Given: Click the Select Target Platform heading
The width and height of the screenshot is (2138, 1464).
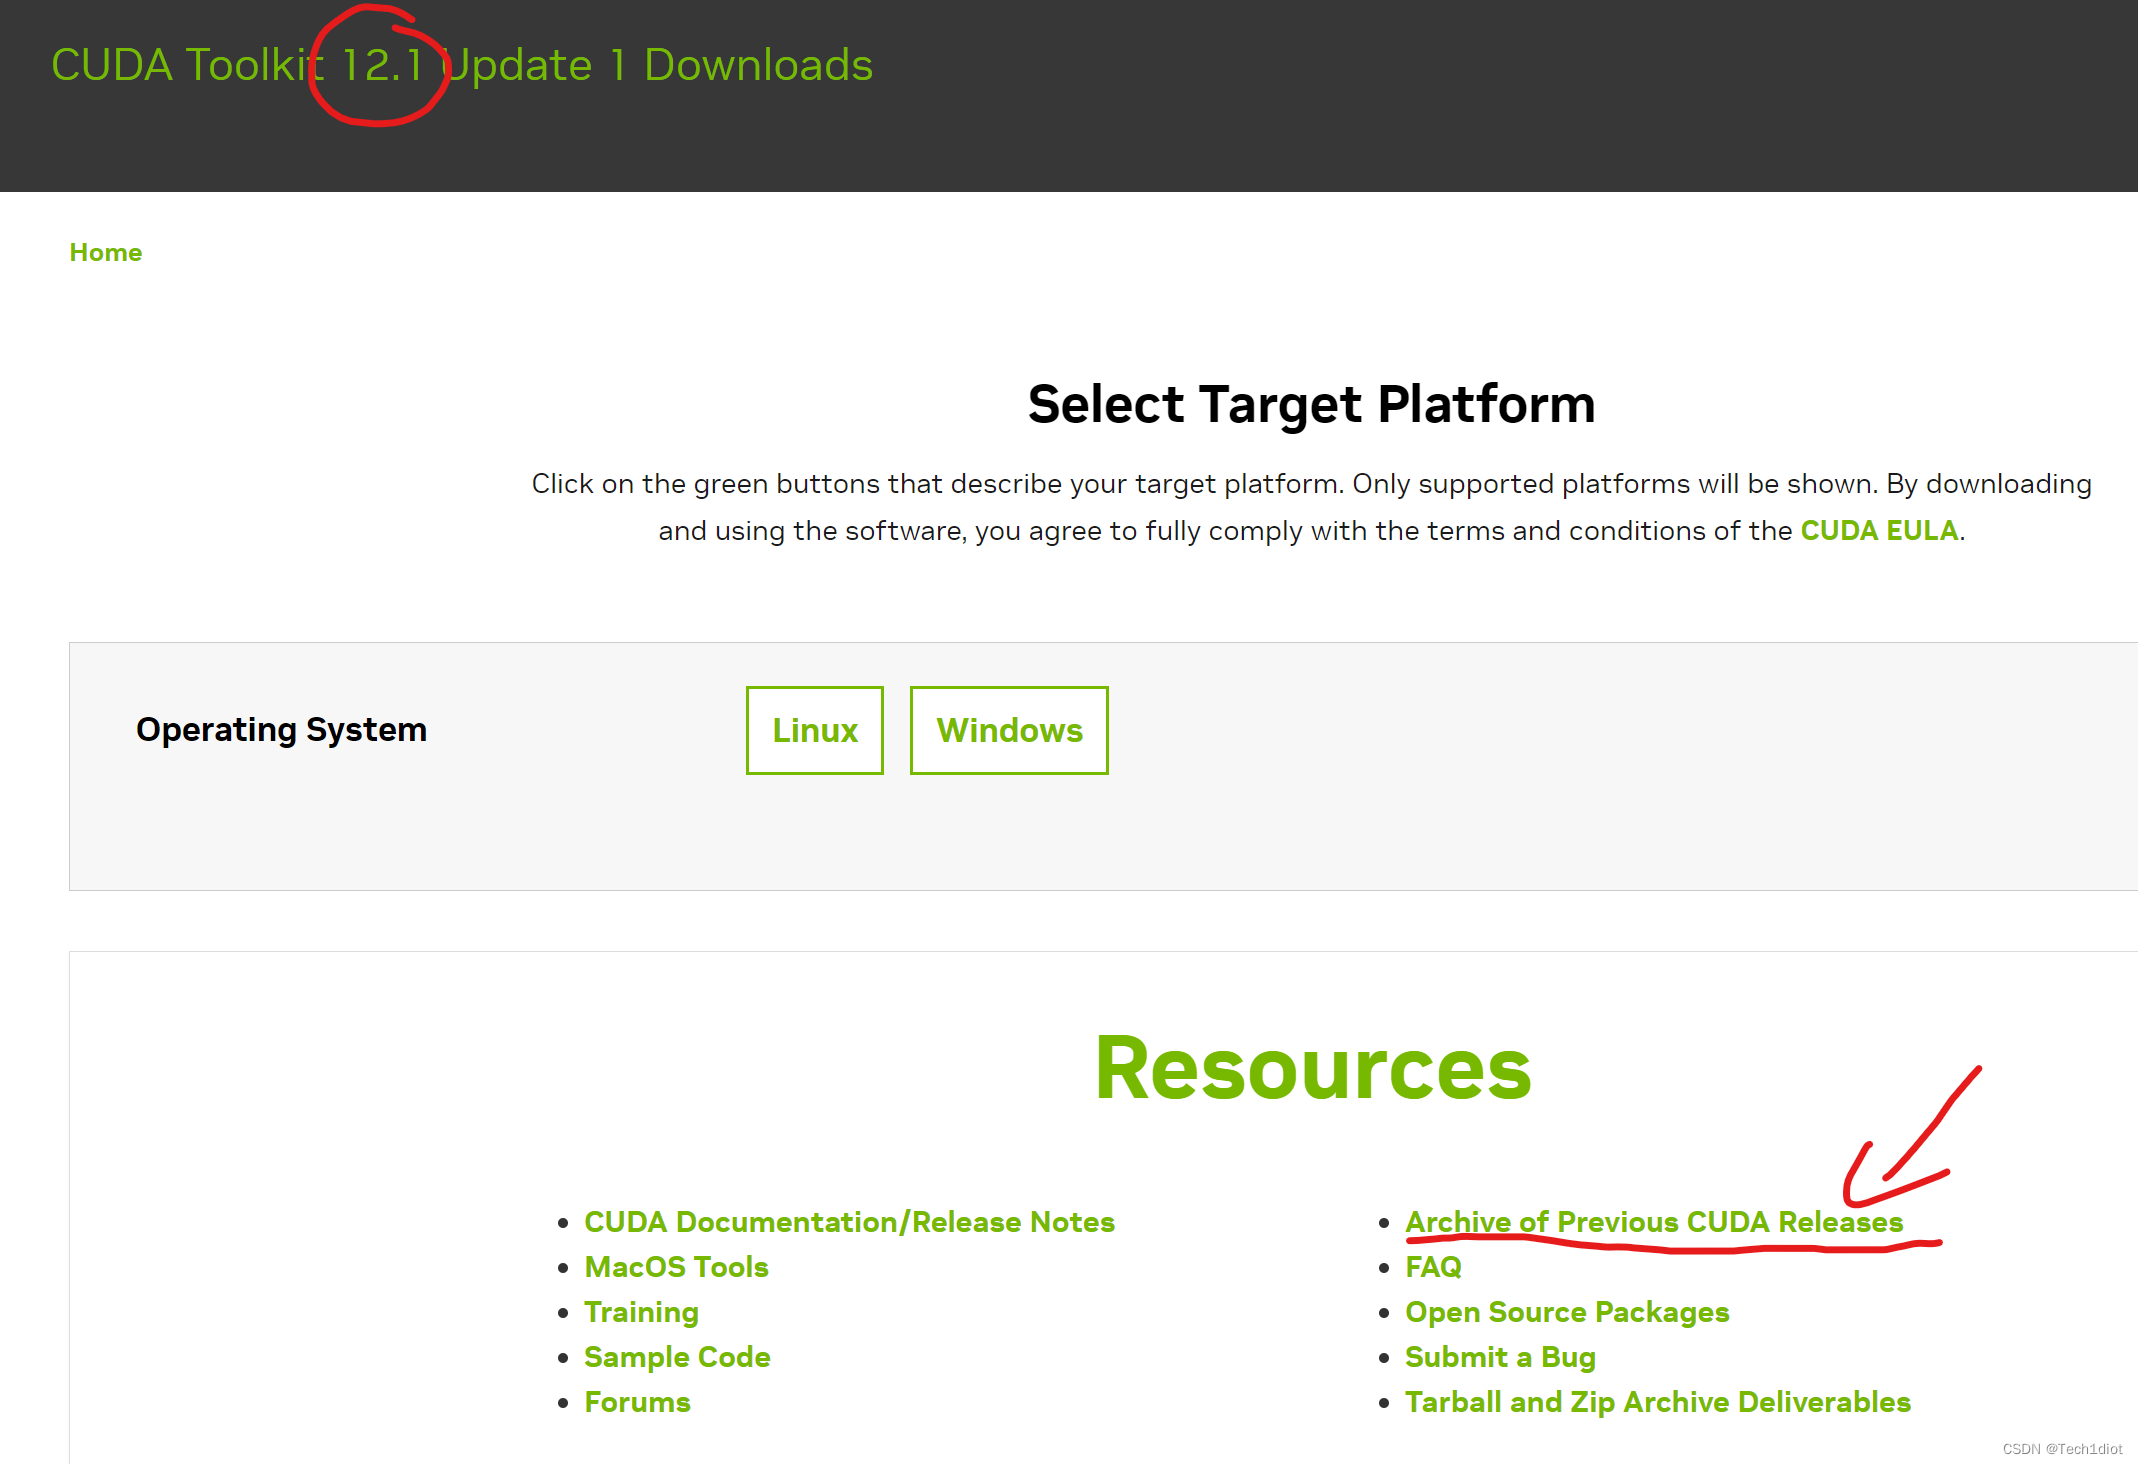Looking at the screenshot, I should (1311, 404).
